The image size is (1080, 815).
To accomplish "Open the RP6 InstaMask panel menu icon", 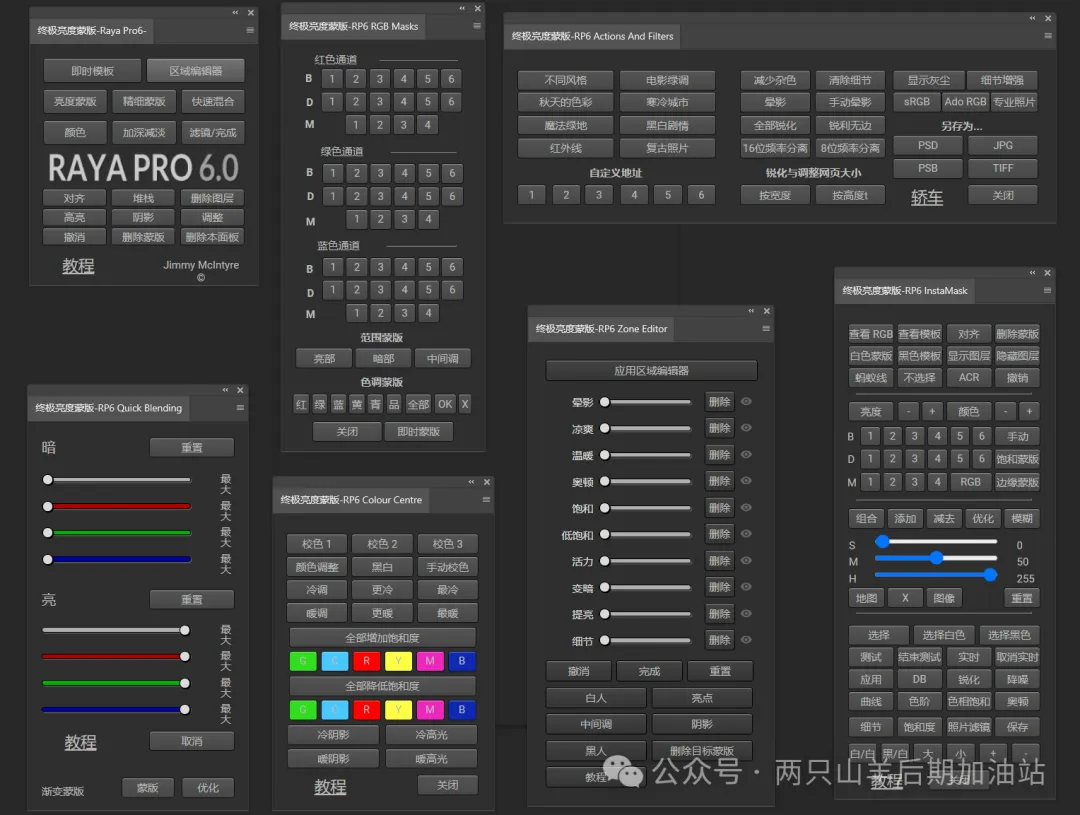I will [x=1047, y=291].
